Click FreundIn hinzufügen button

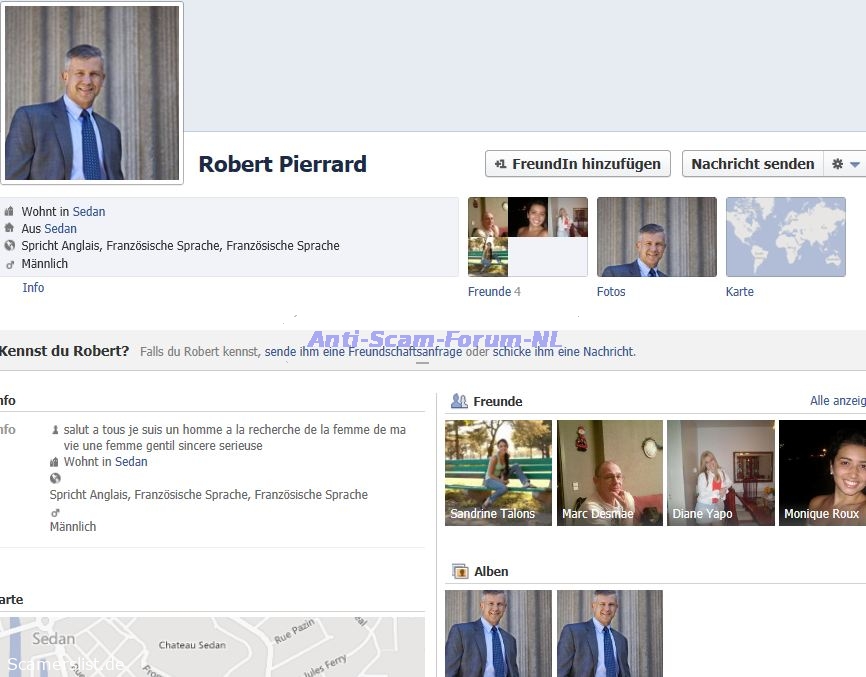578,164
